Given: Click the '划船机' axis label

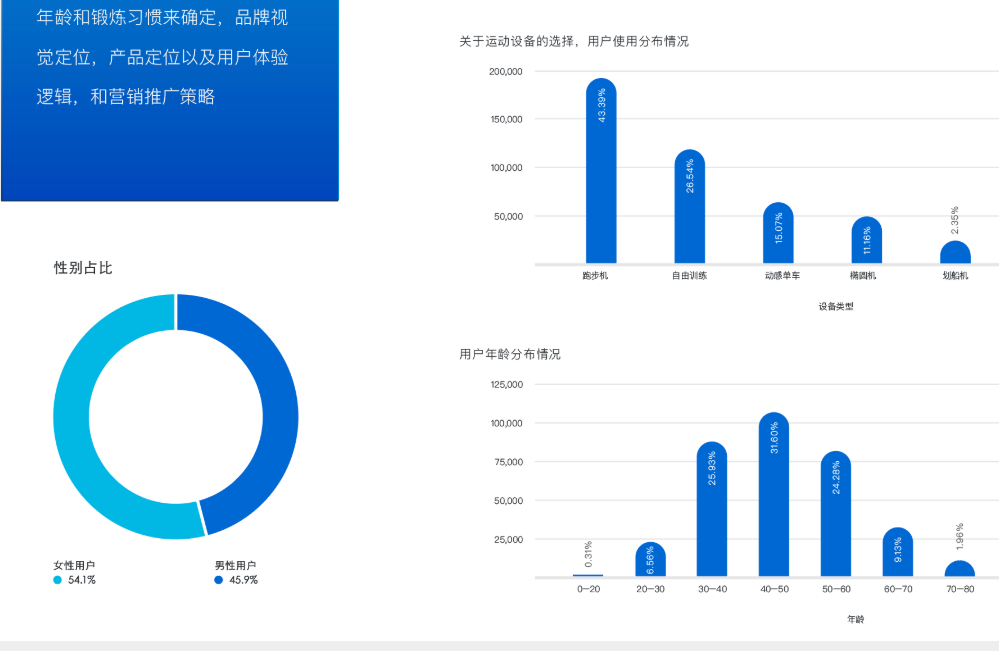Looking at the screenshot, I should pos(955,275).
